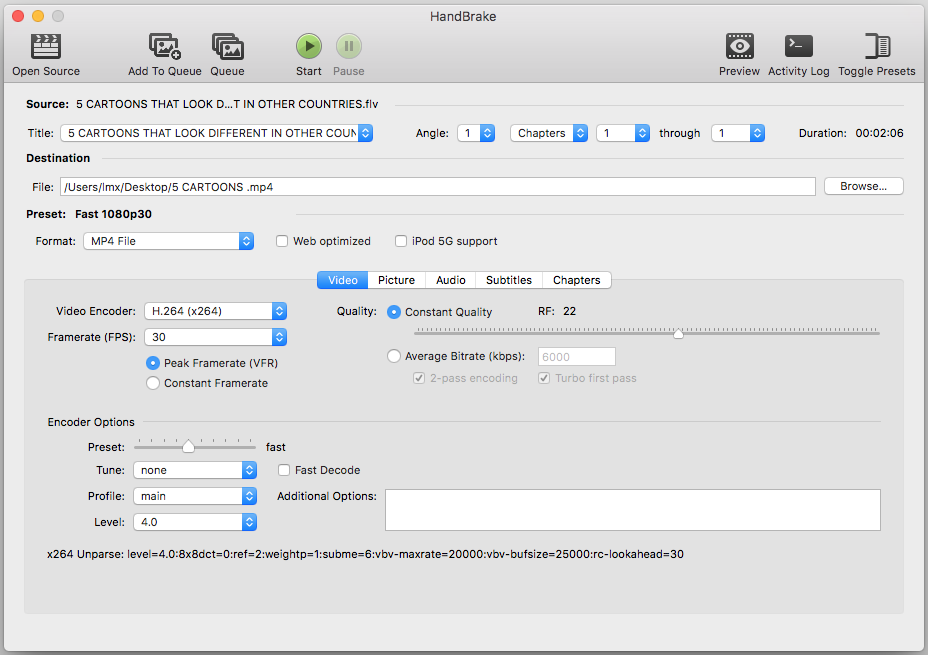The height and width of the screenshot is (655, 928).
Task: Open the Preview eye icon
Action: (740, 46)
